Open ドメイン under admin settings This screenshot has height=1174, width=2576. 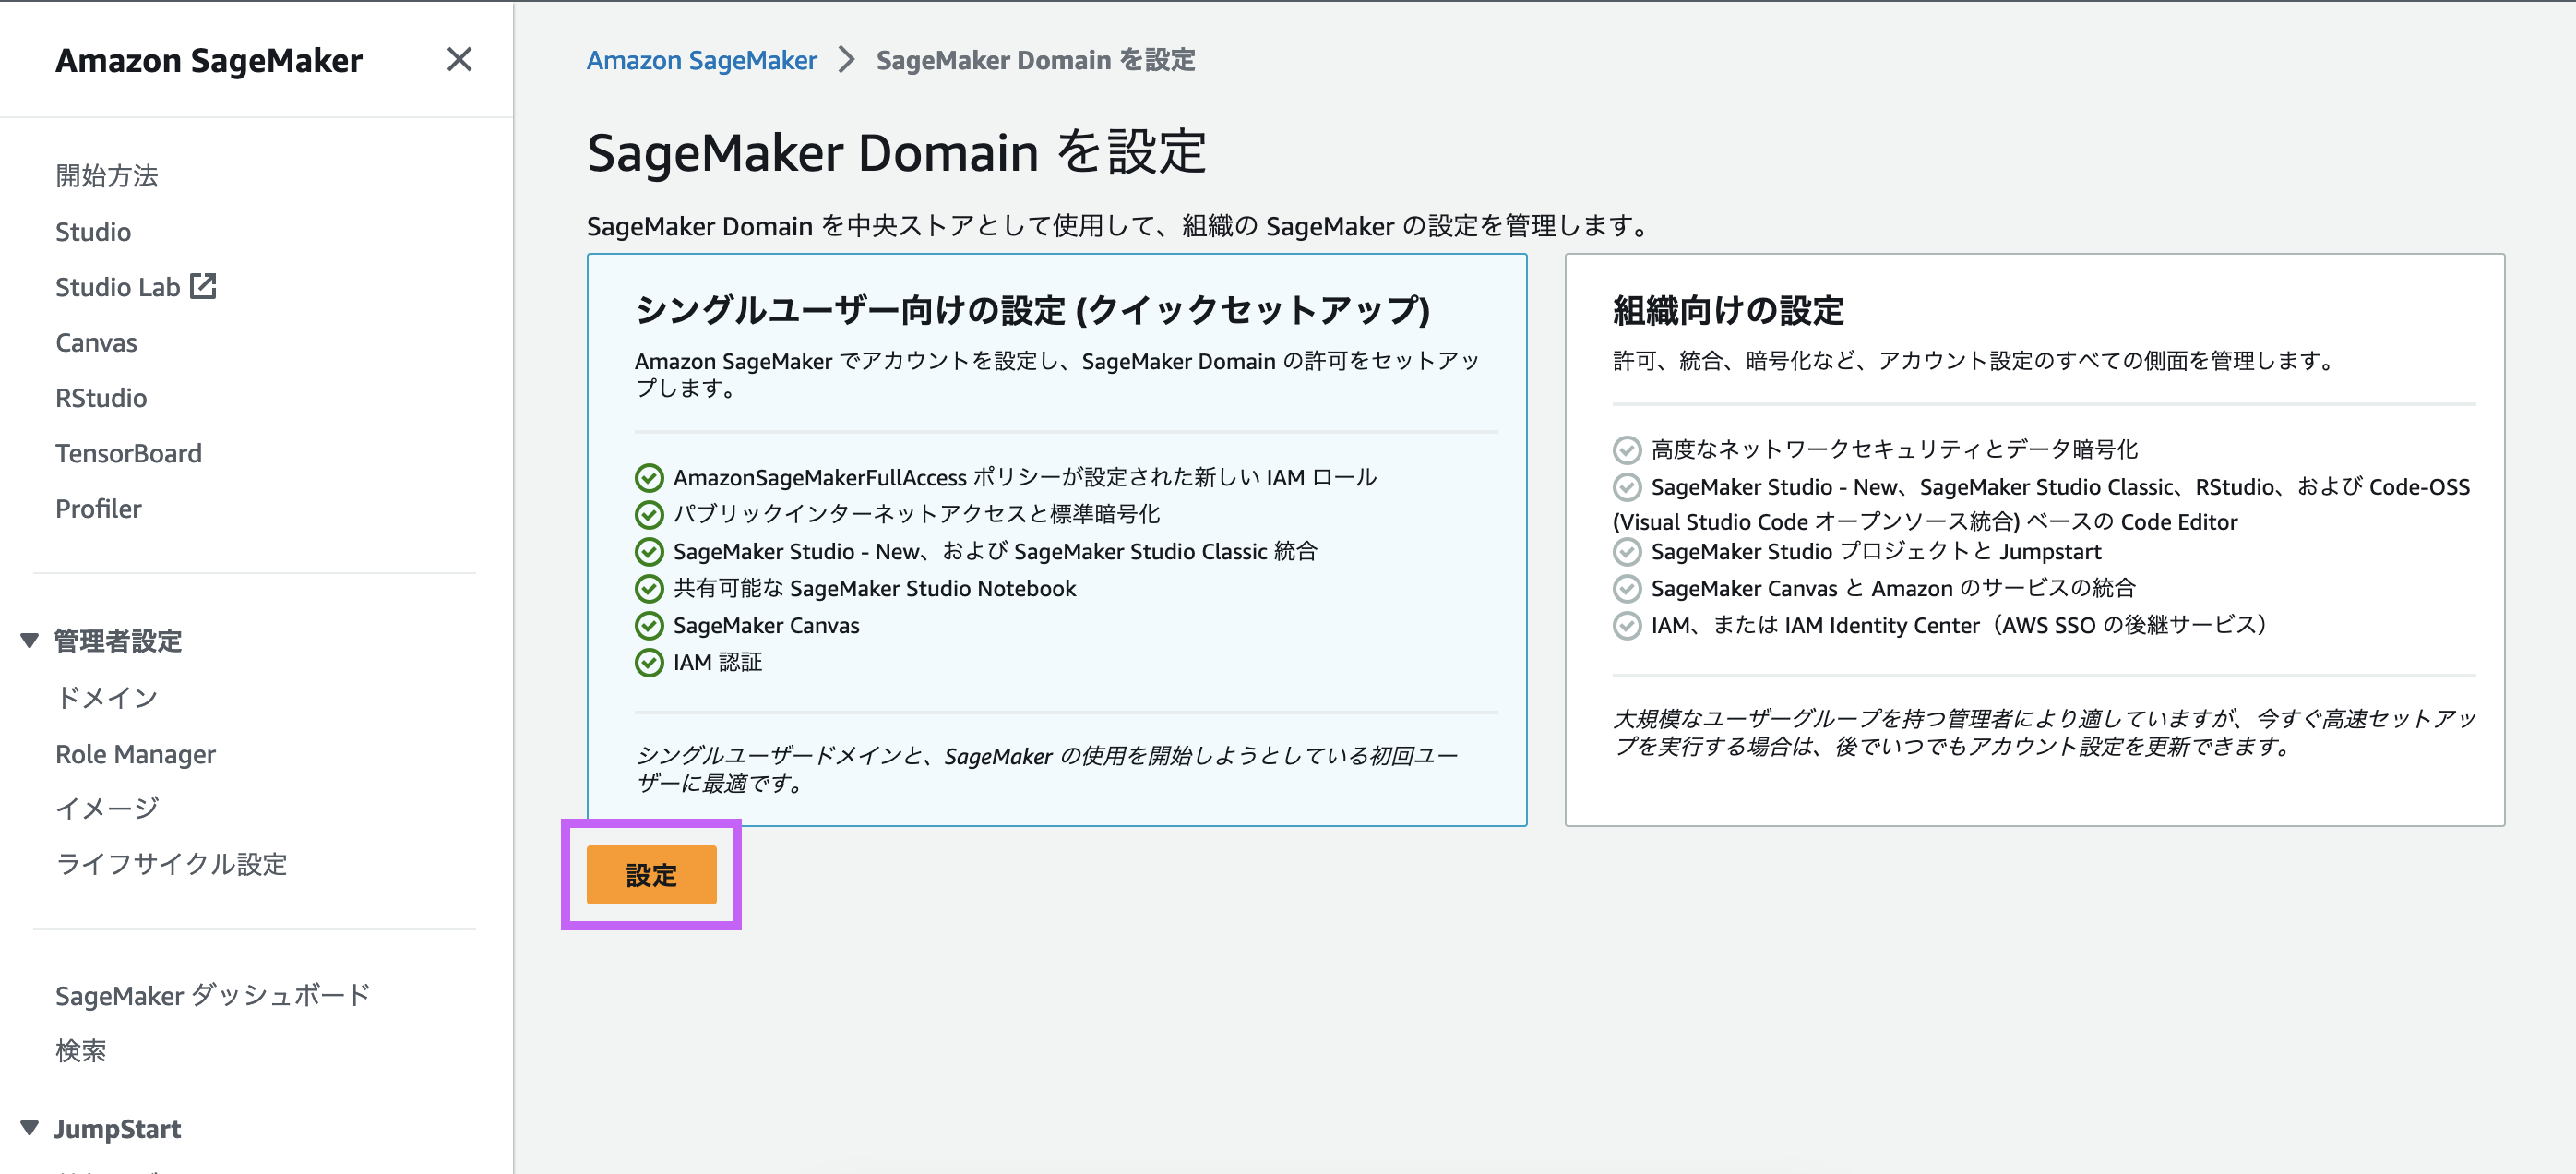coord(107,697)
